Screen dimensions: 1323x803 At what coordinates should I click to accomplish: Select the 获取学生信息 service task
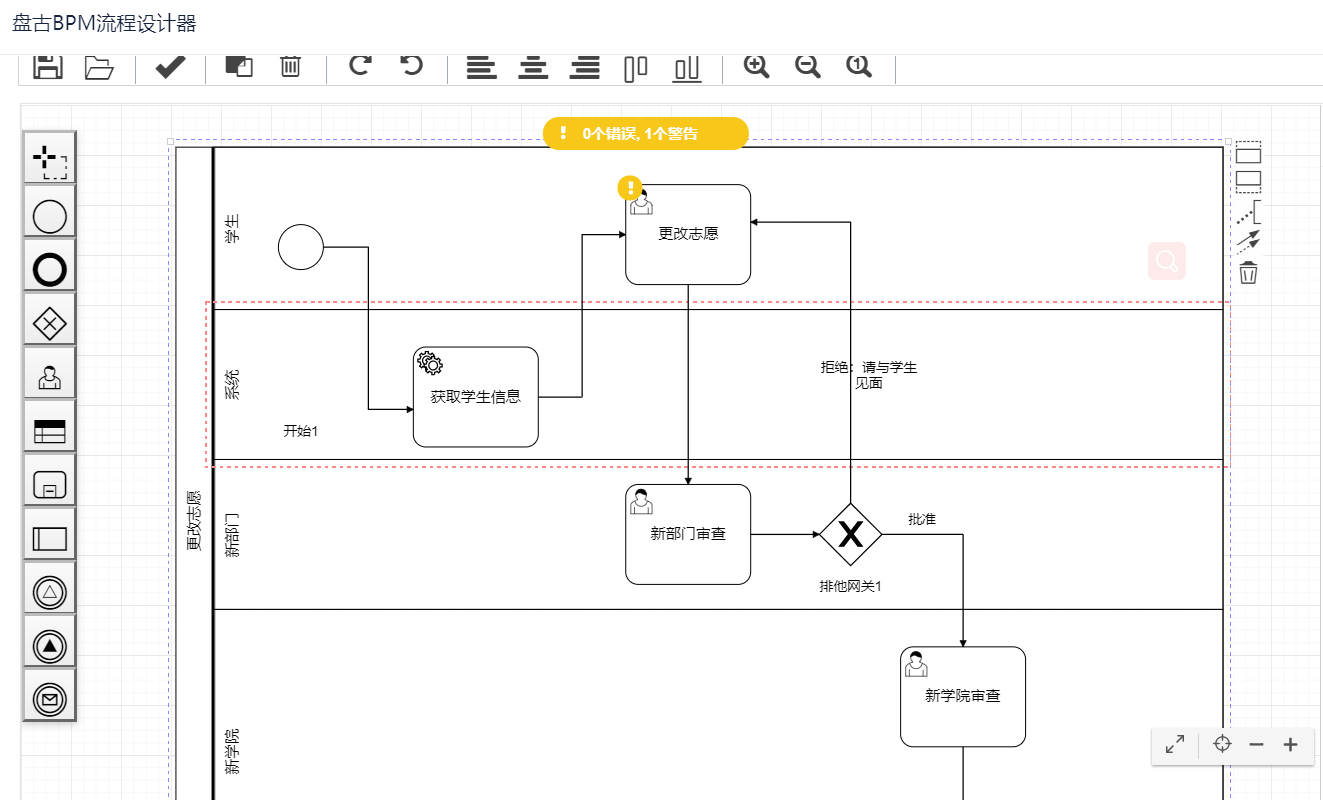(x=476, y=397)
